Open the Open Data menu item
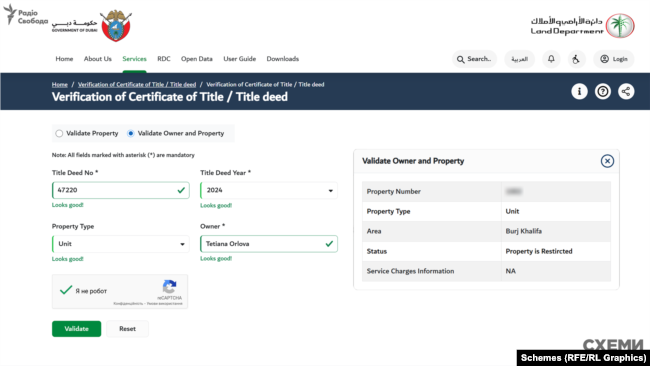This screenshot has width=650, height=366. [197, 59]
